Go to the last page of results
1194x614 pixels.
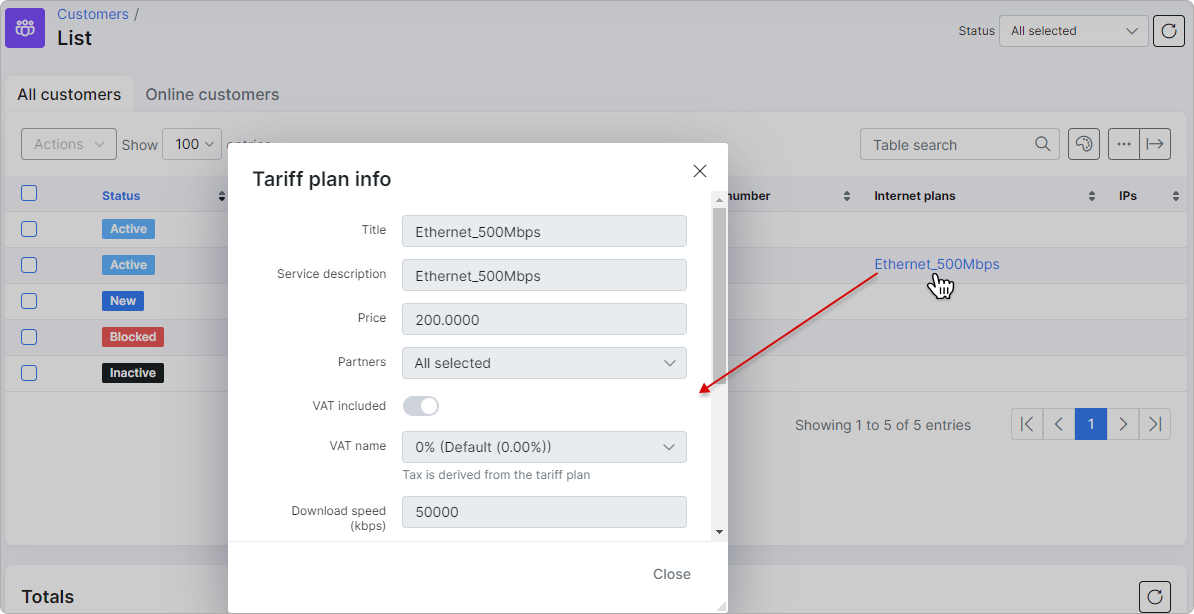[x=1154, y=424]
